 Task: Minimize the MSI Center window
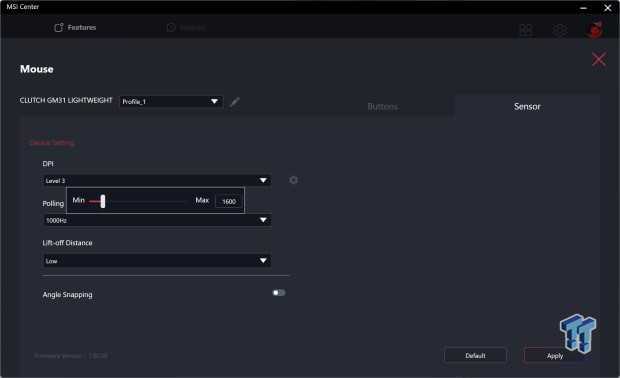pos(583,8)
